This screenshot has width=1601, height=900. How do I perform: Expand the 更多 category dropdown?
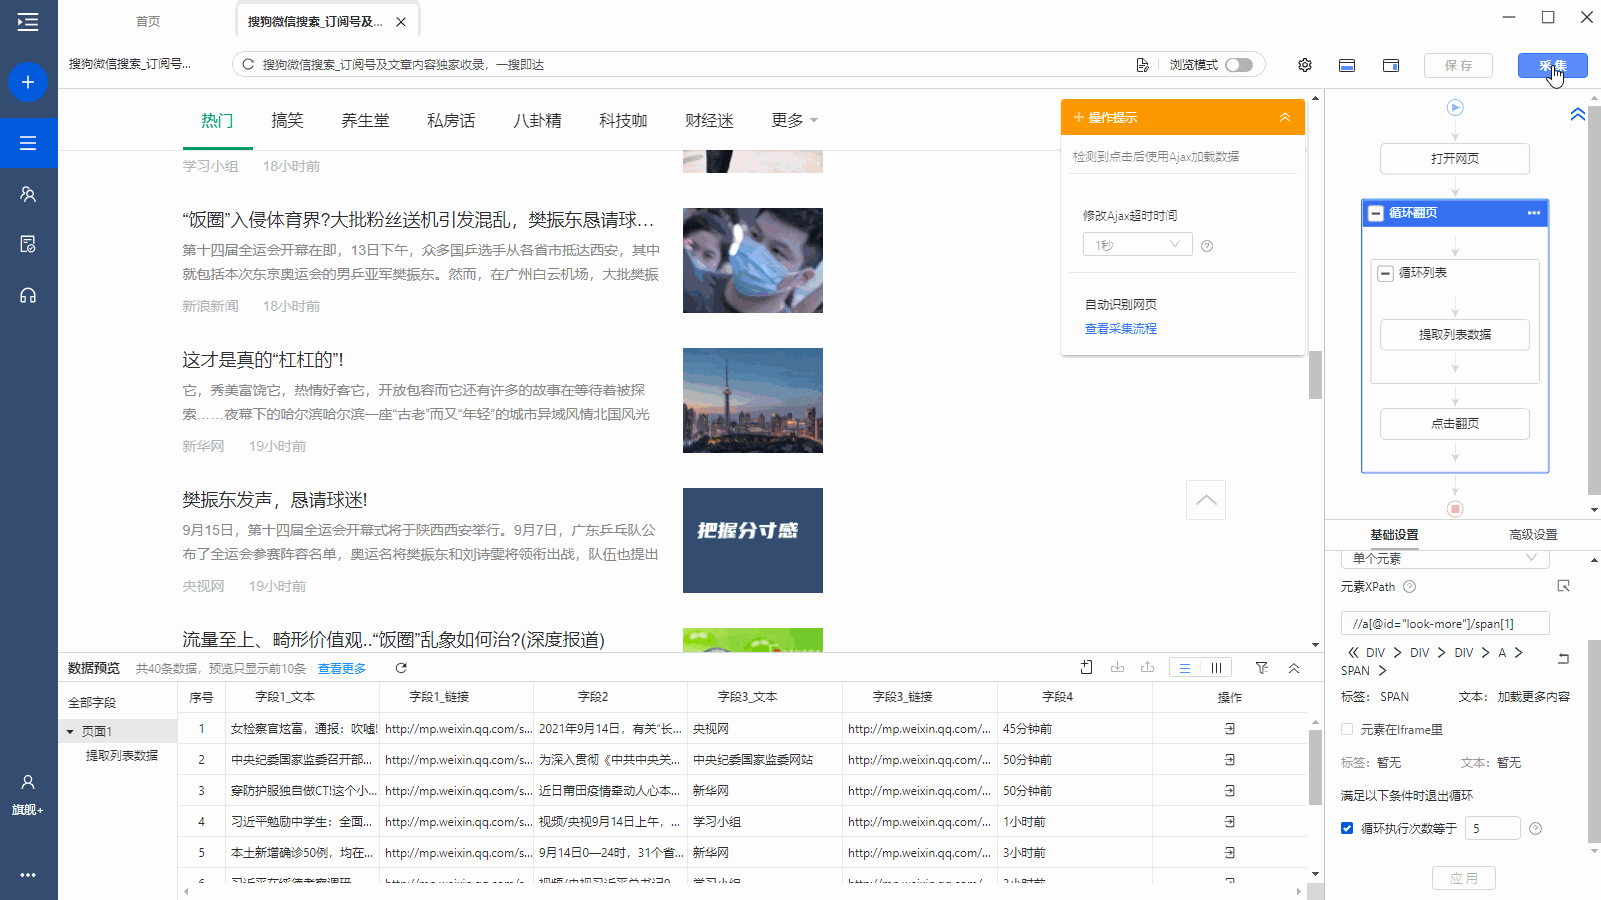795,121
